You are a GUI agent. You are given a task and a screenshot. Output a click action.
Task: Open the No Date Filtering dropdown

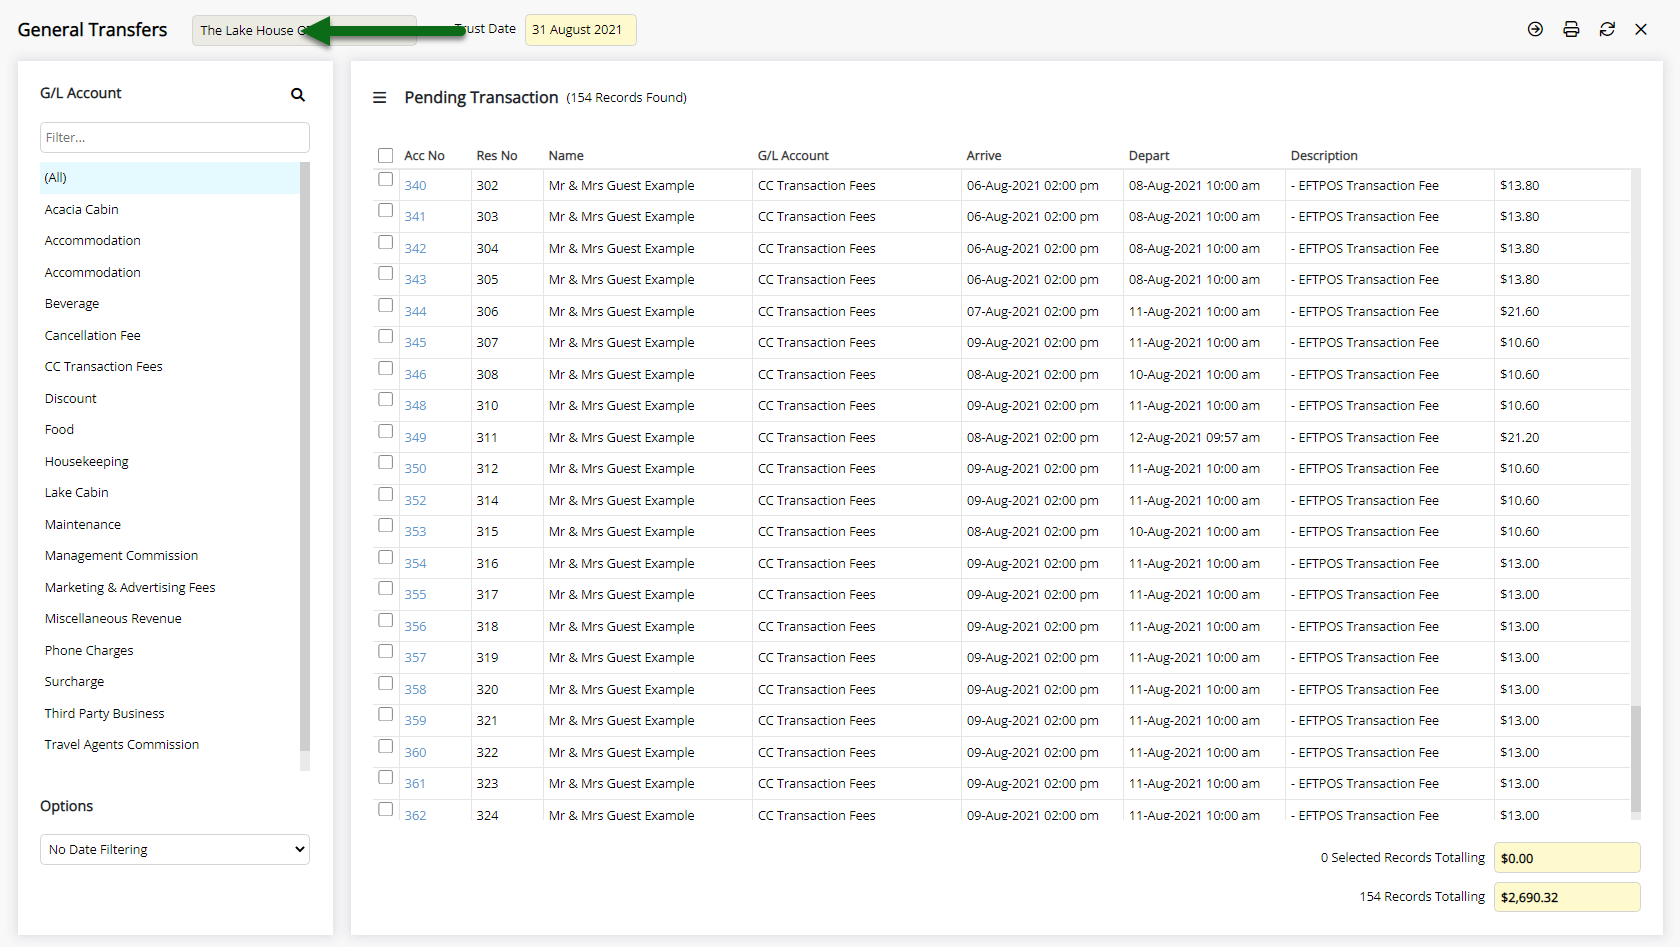click(x=175, y=849)
